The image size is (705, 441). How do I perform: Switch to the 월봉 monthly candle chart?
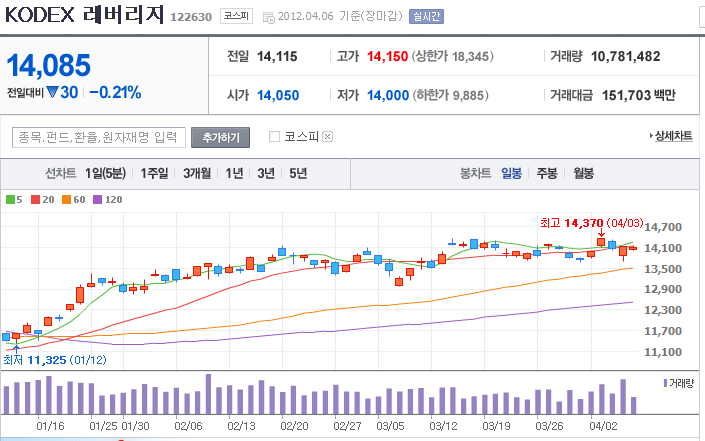(583, 173)
